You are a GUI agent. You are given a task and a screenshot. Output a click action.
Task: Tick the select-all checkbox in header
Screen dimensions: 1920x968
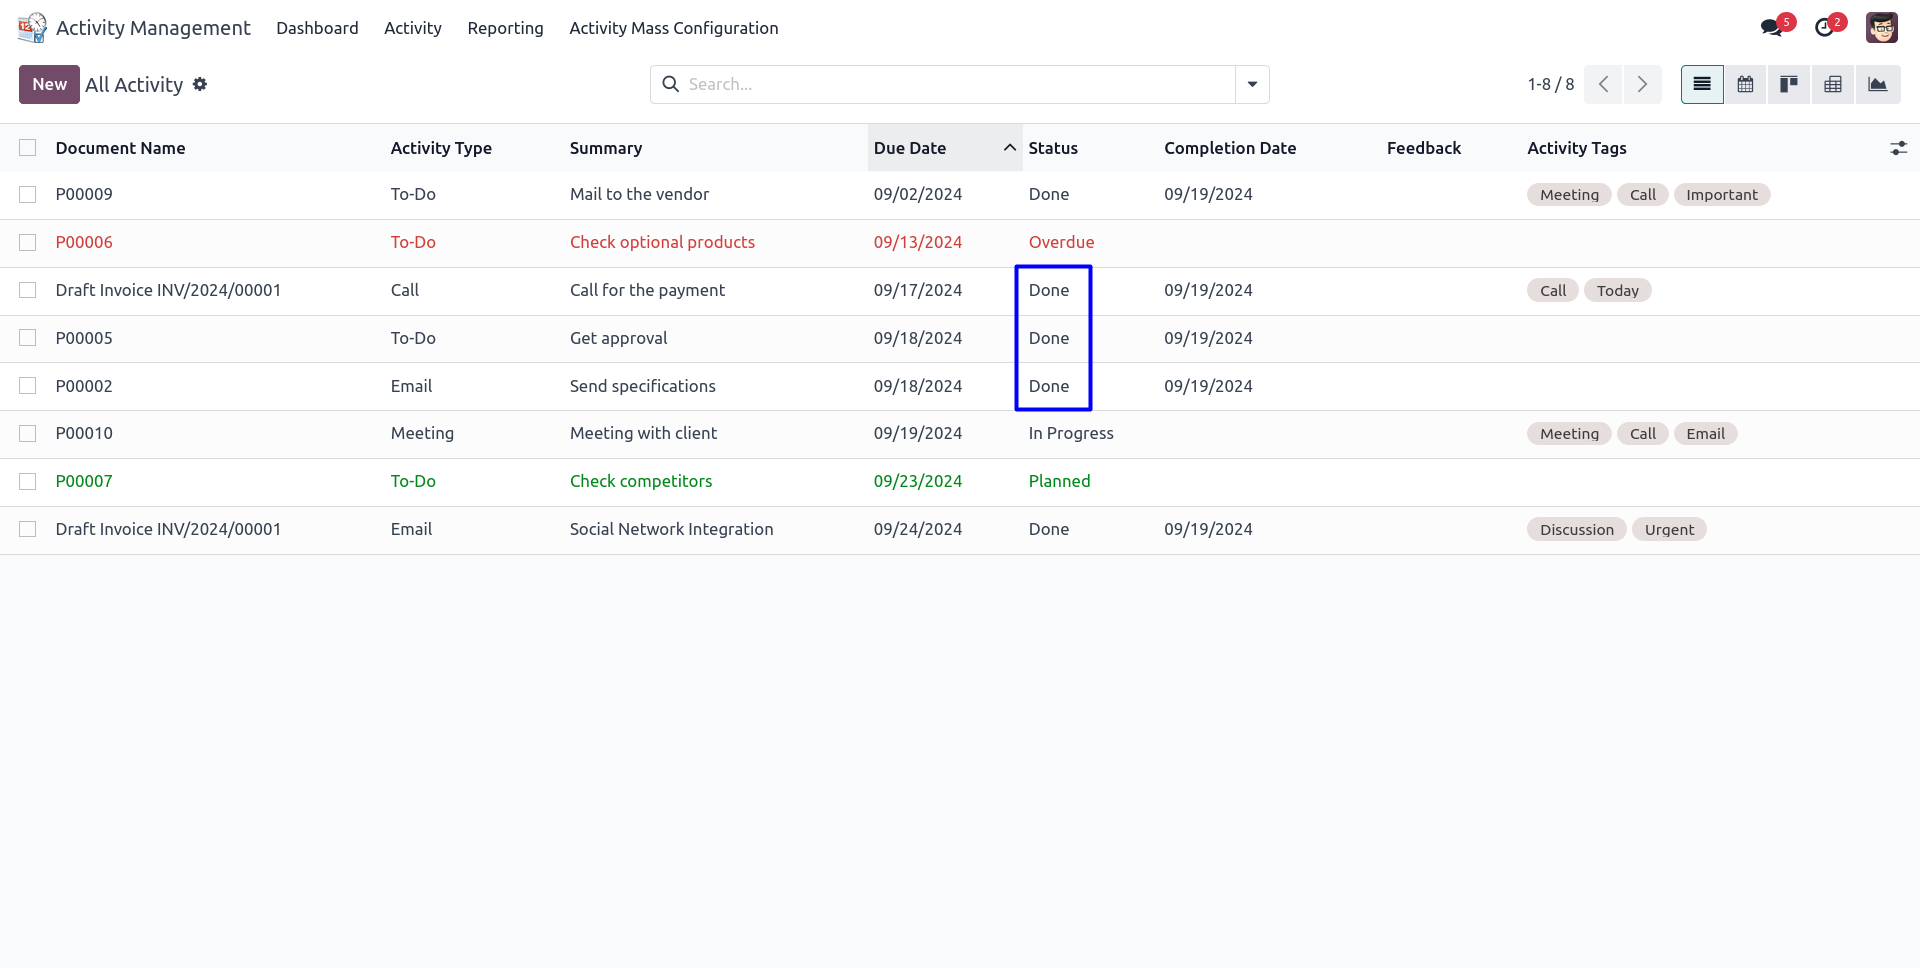28,148
